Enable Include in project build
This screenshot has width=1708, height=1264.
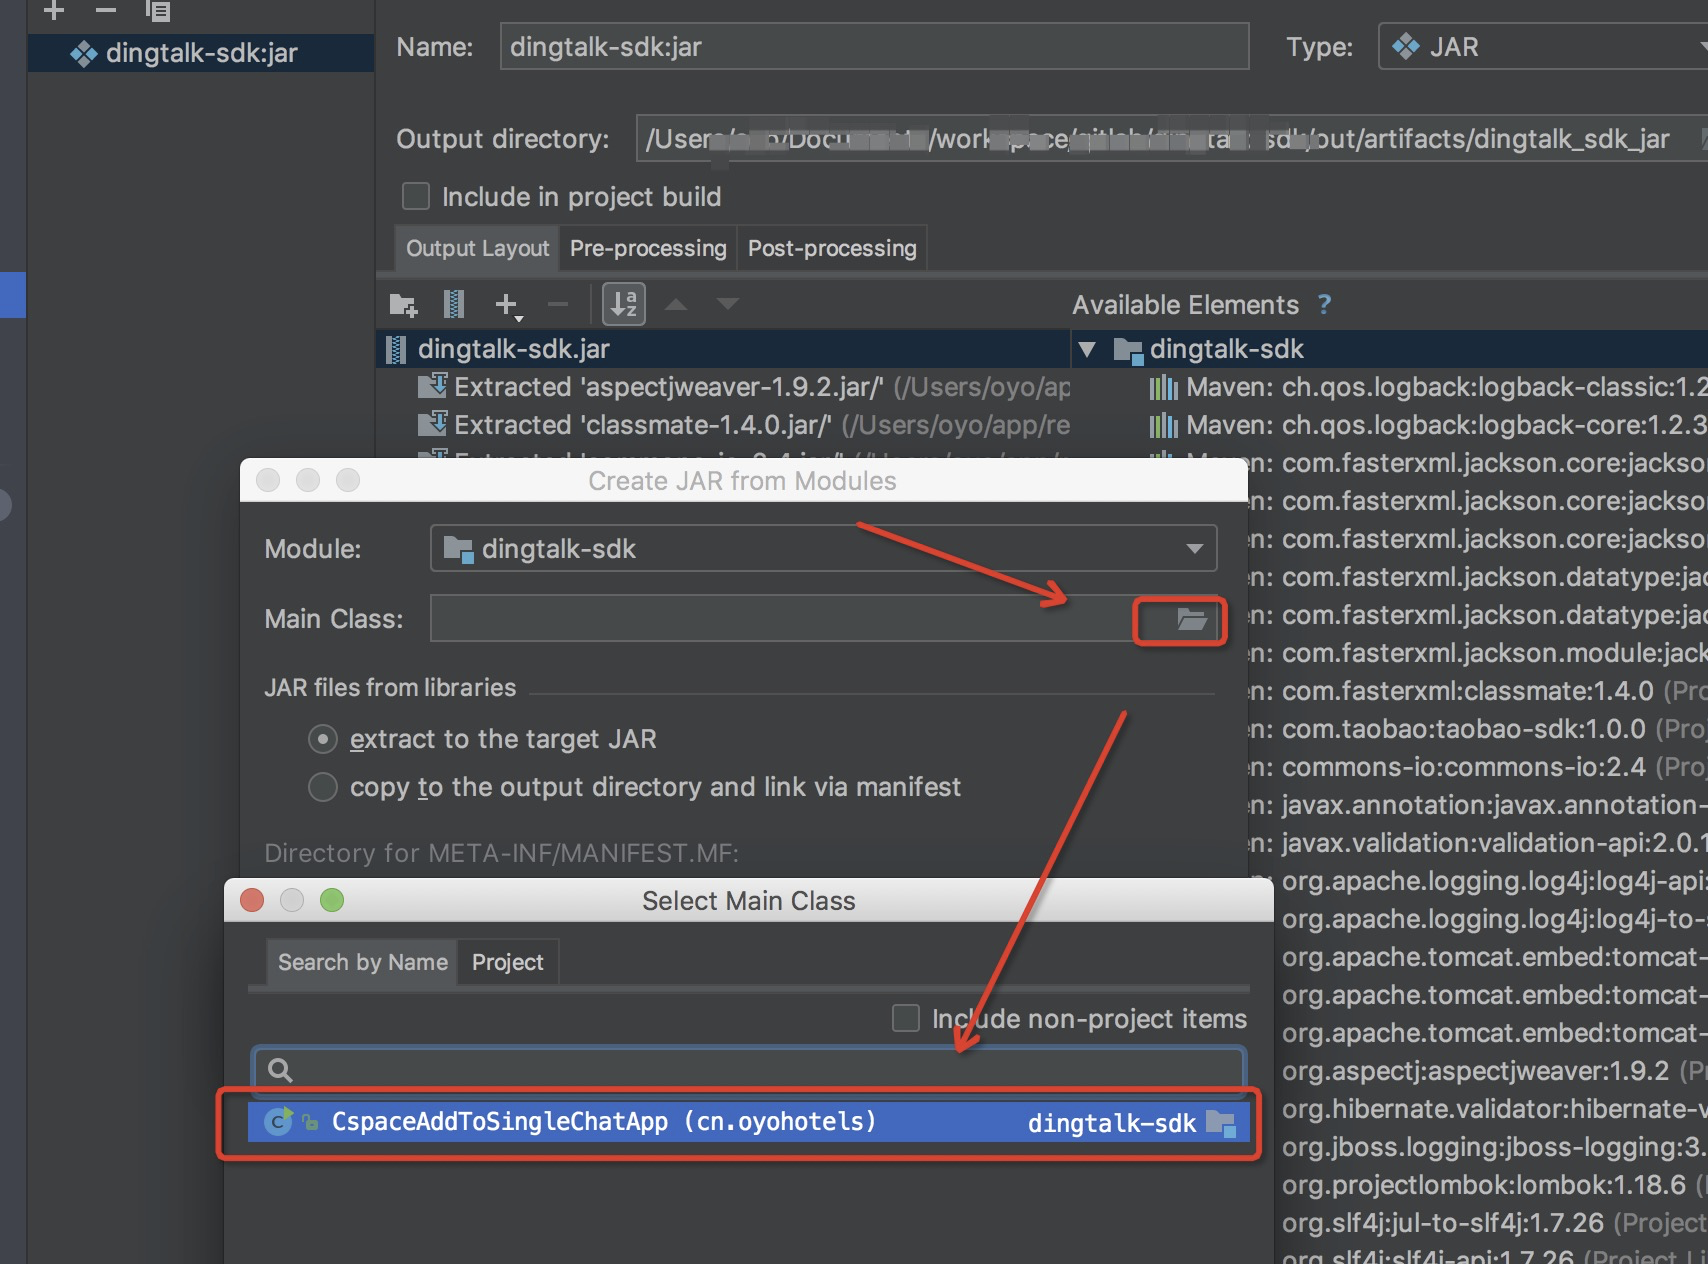coord(415,196)
